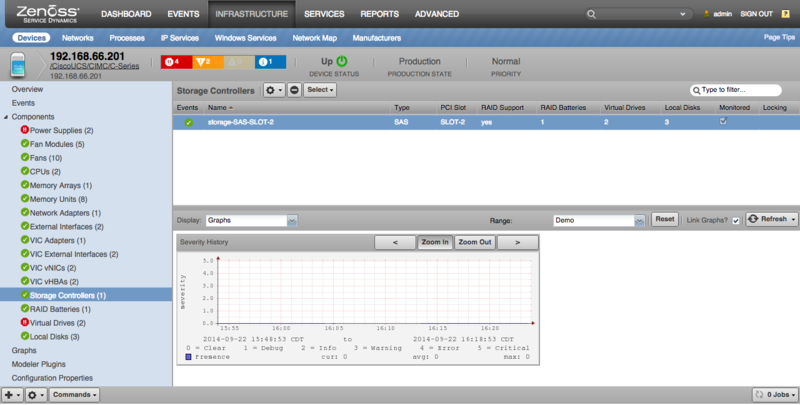Click the top global search field
Viewport: 800px width, 405px height.
pos(638,14)
